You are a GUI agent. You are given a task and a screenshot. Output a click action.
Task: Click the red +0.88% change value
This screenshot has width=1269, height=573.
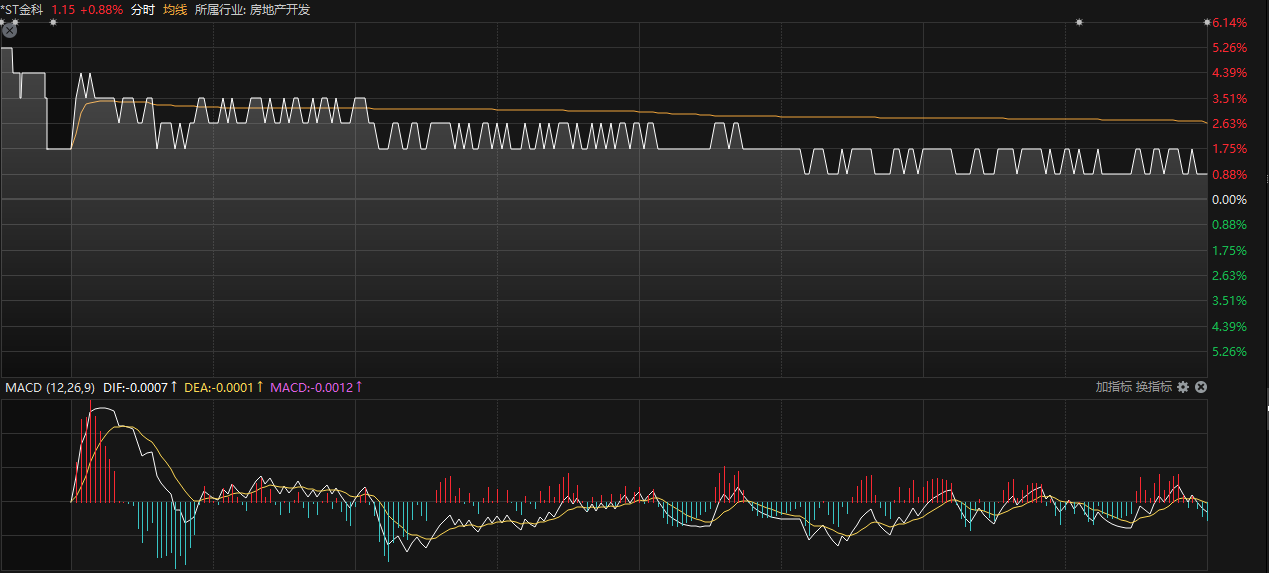pyautogui.click(x=104, y=9)
